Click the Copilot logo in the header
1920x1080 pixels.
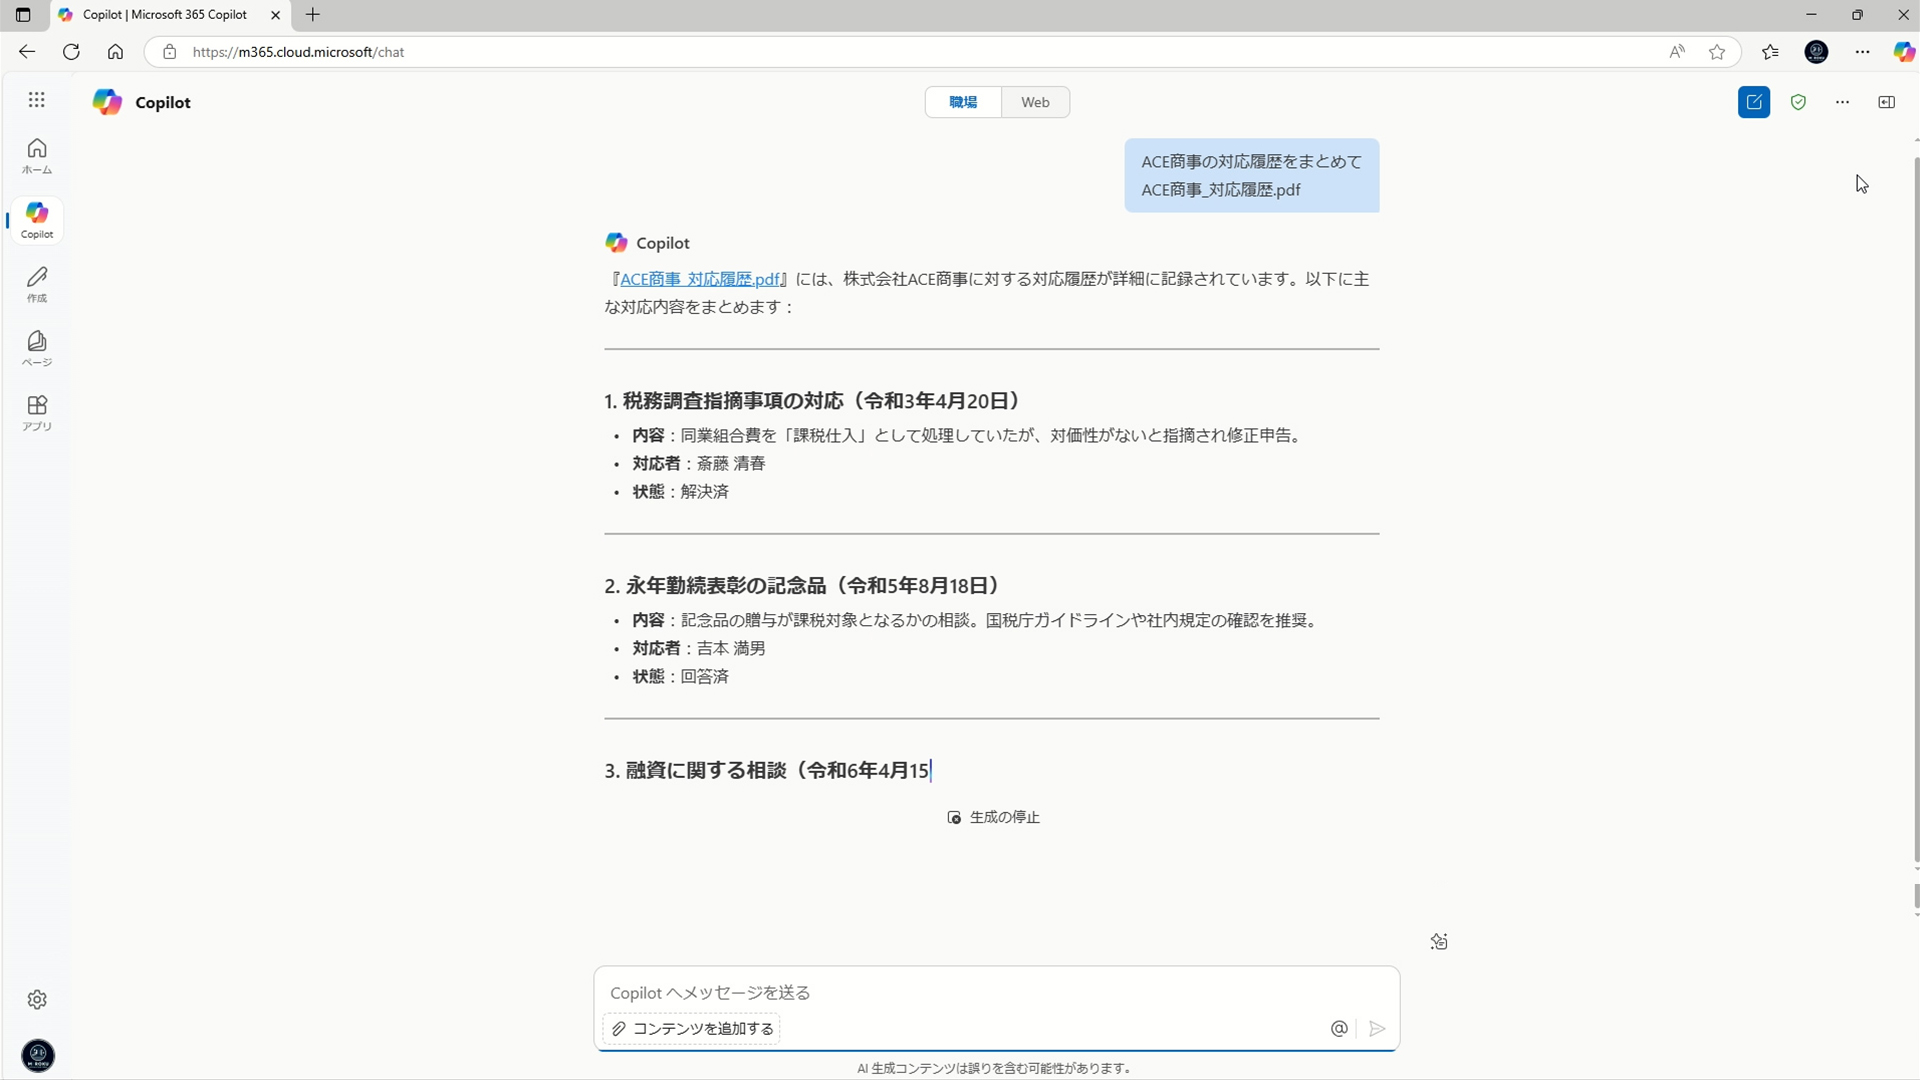(107, 102)
